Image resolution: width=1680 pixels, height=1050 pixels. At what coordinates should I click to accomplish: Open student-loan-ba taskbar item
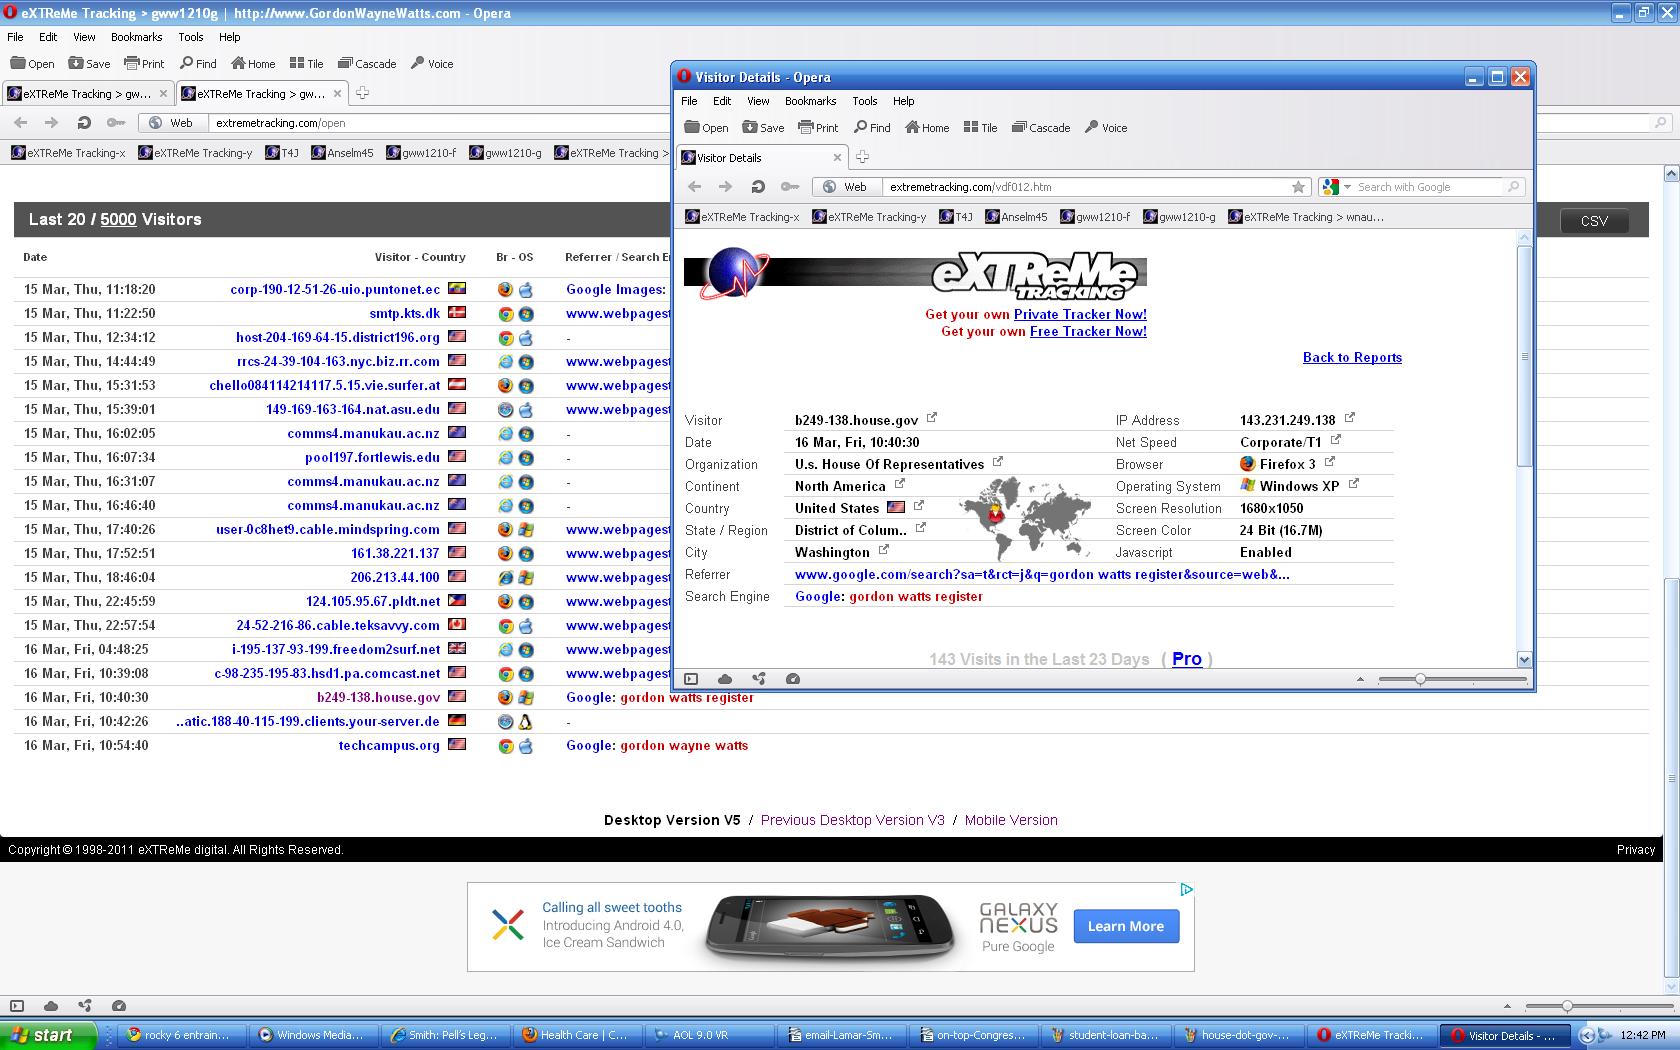1105,1035
